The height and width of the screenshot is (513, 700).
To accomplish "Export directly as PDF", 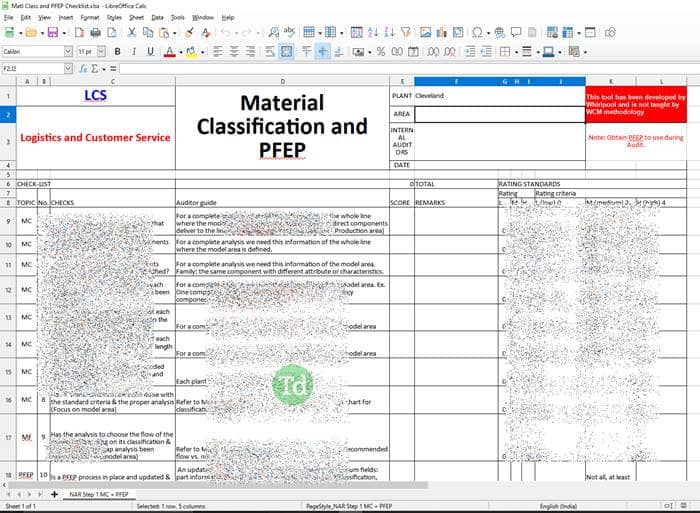I will tap(79, 32).
